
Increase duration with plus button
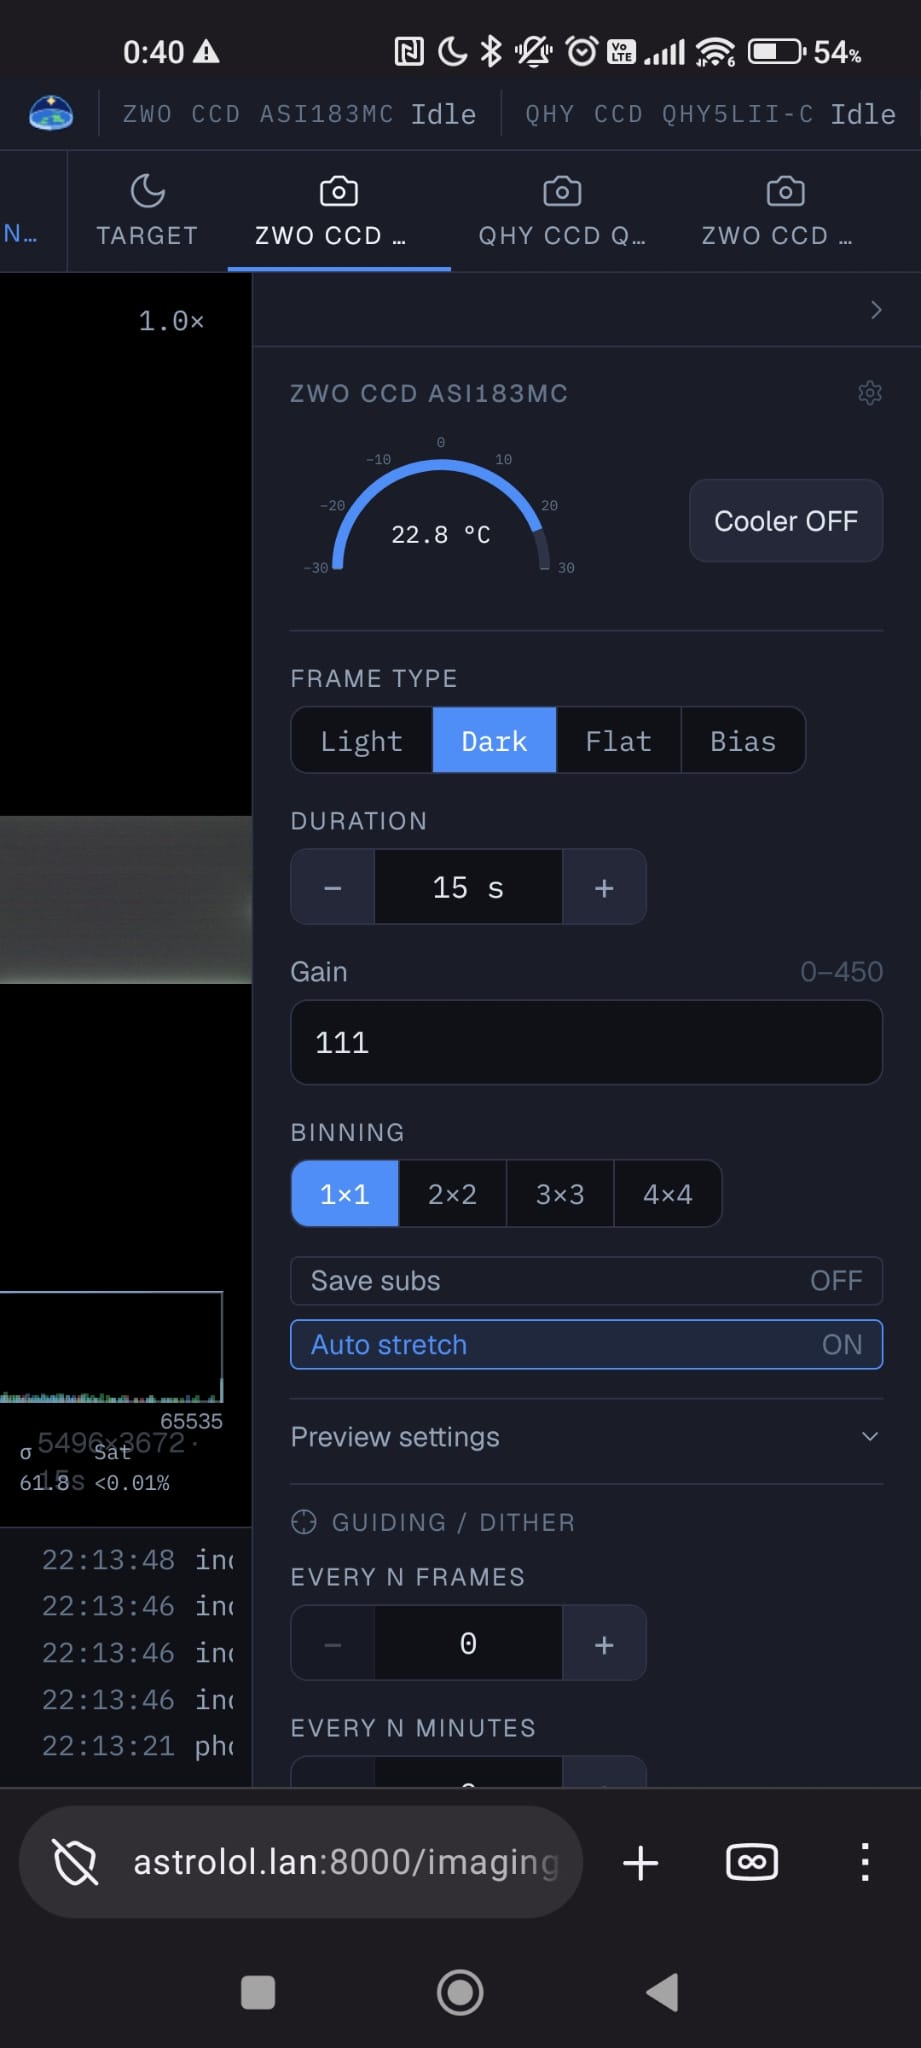(604, 887)
